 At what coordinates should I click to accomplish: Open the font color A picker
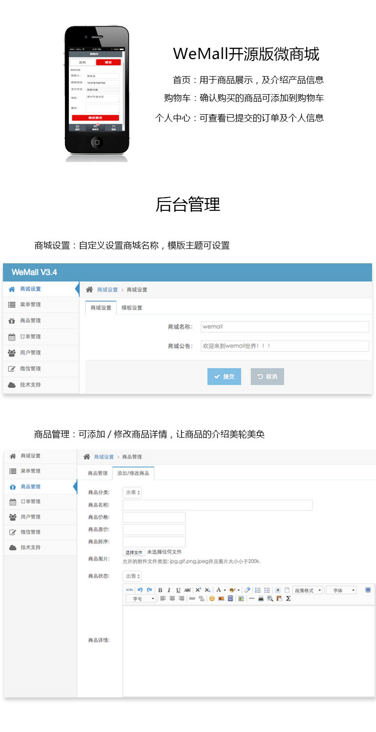pyautogui.click(x=219, y=590)
